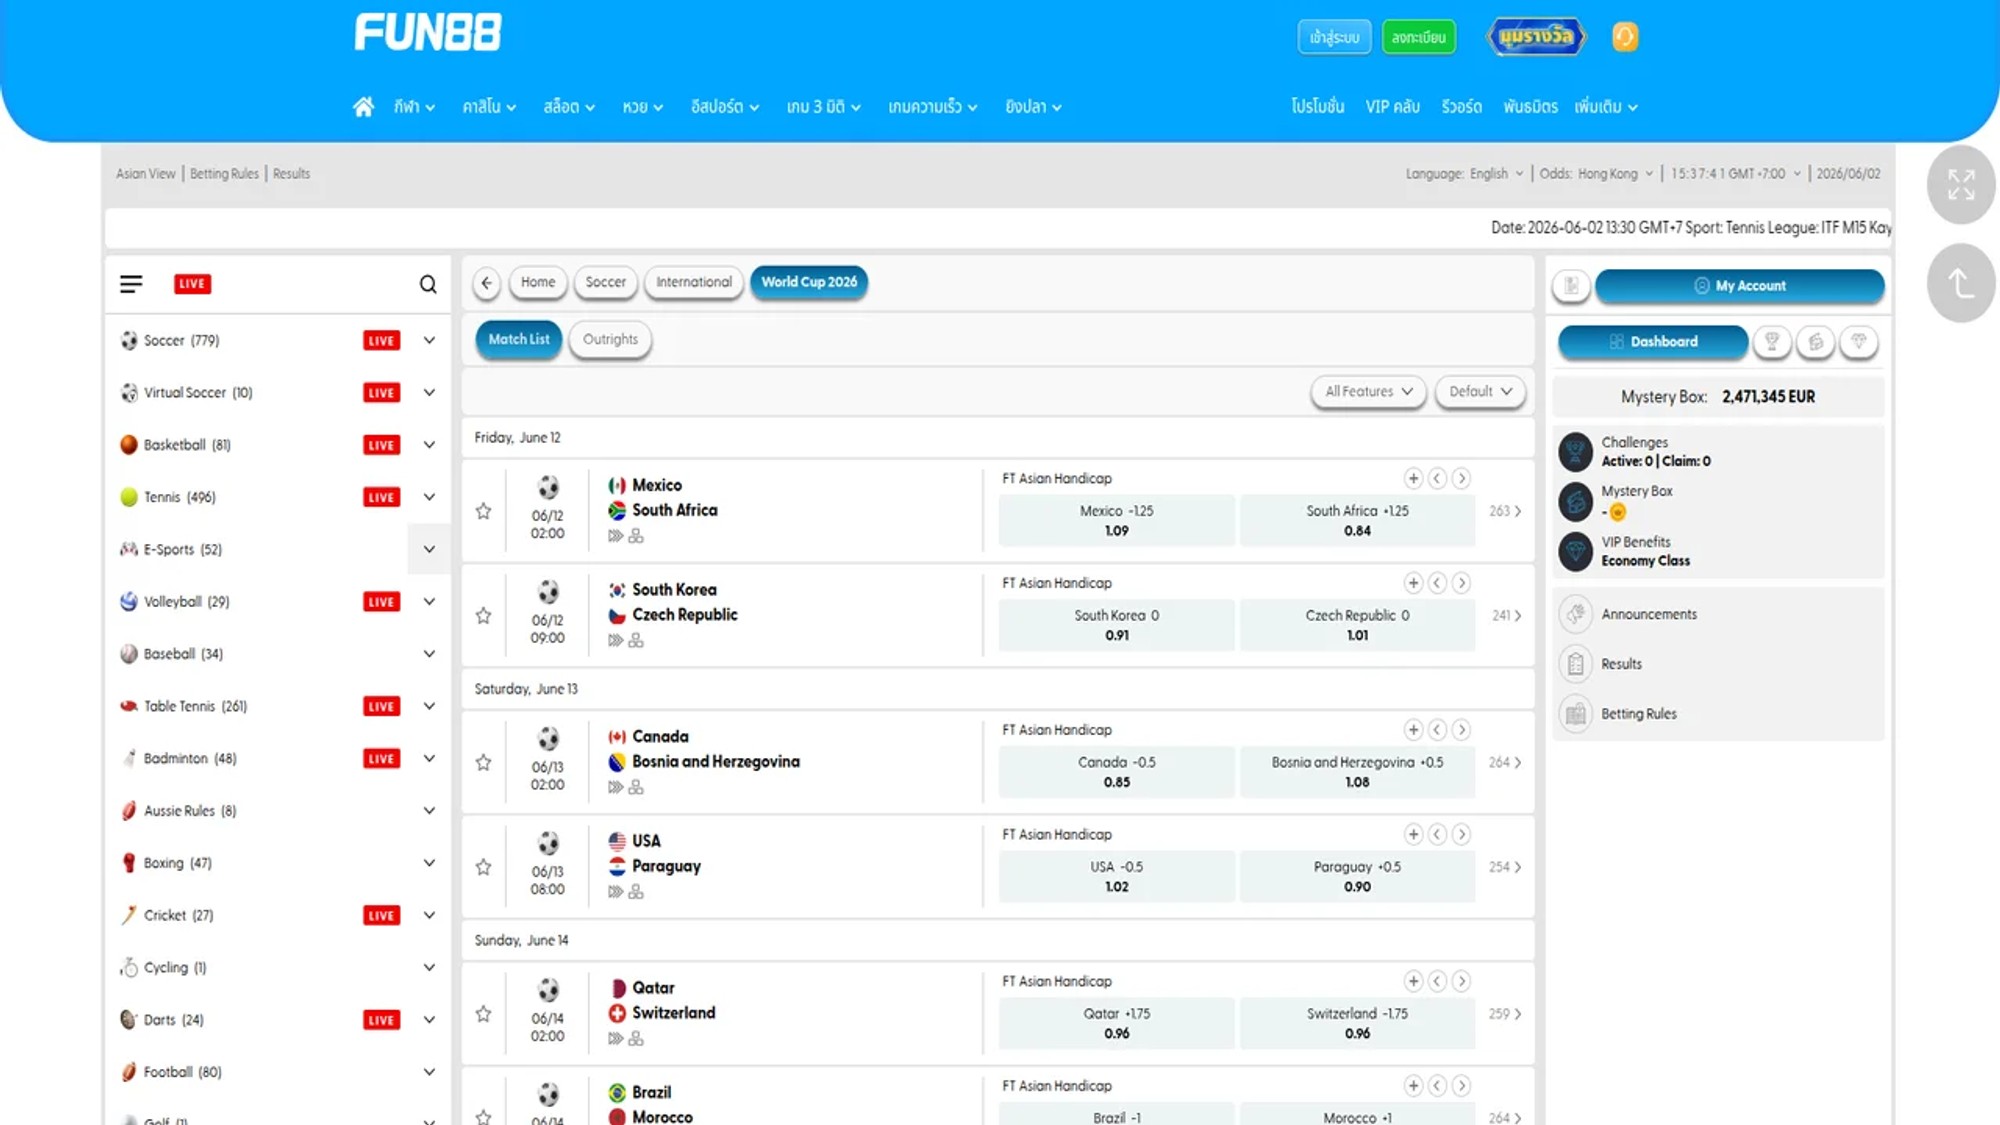
Task: Expand the E-Sports (52) category chevron
Action: pyautogui.click(x=429, y=549)
